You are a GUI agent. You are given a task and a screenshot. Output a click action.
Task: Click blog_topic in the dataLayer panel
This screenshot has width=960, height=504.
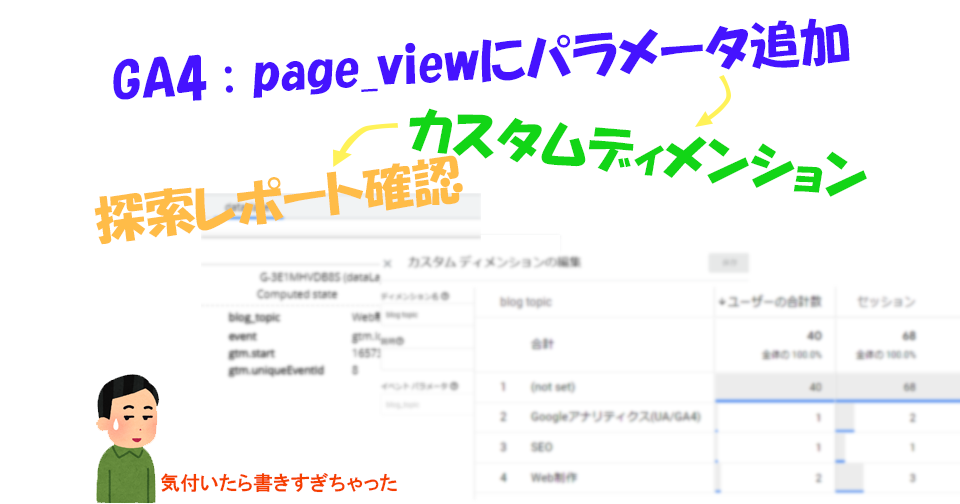[x=254, y=317]
